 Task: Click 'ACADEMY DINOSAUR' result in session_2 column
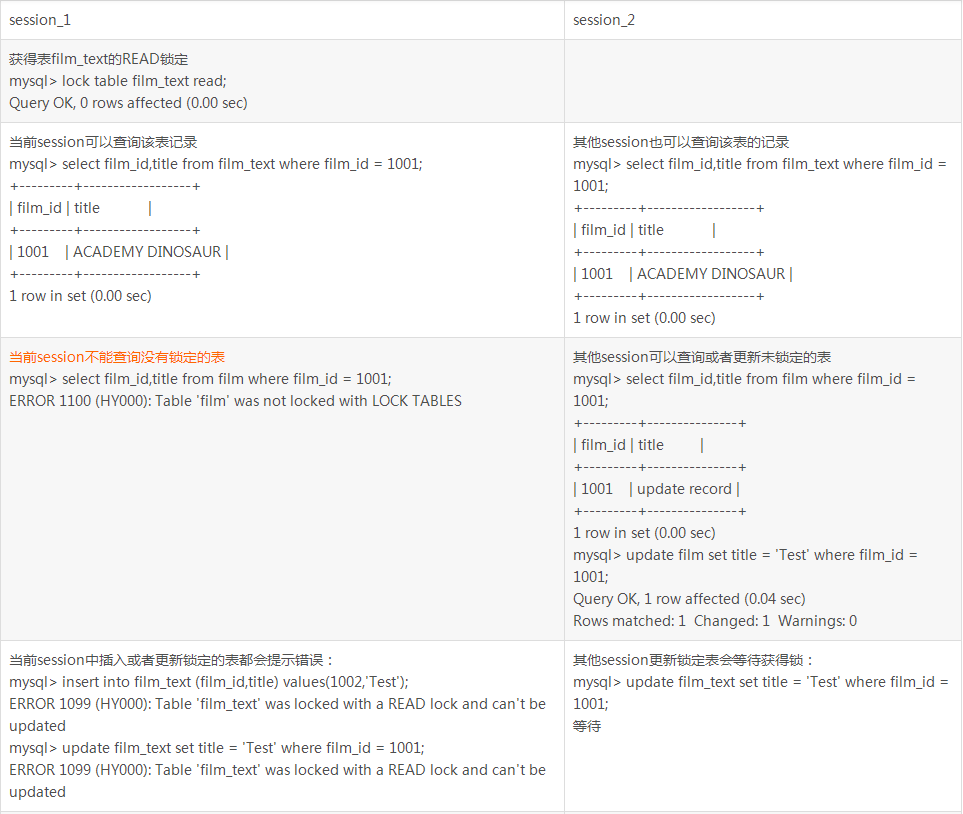712,274
